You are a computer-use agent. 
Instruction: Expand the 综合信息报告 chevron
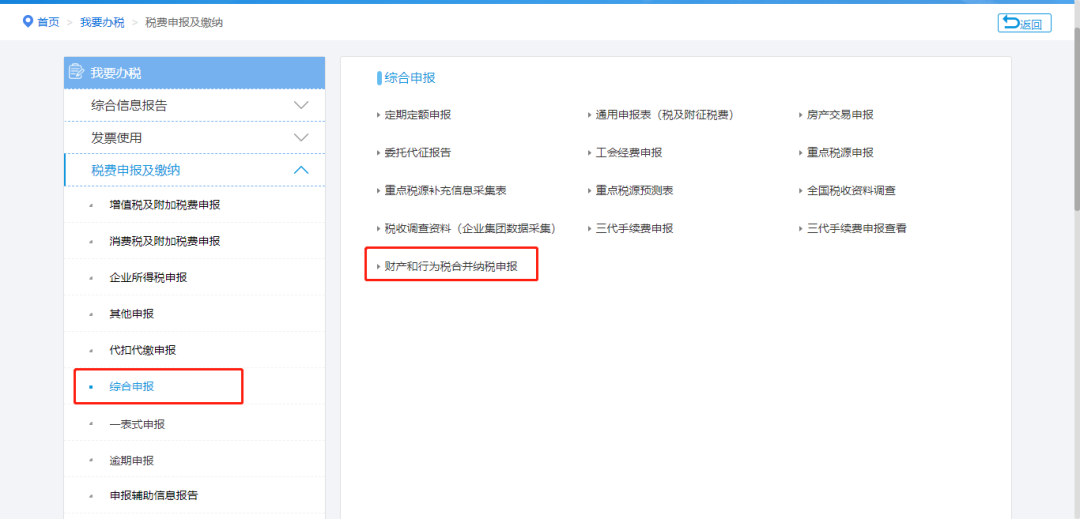[301, 105]
